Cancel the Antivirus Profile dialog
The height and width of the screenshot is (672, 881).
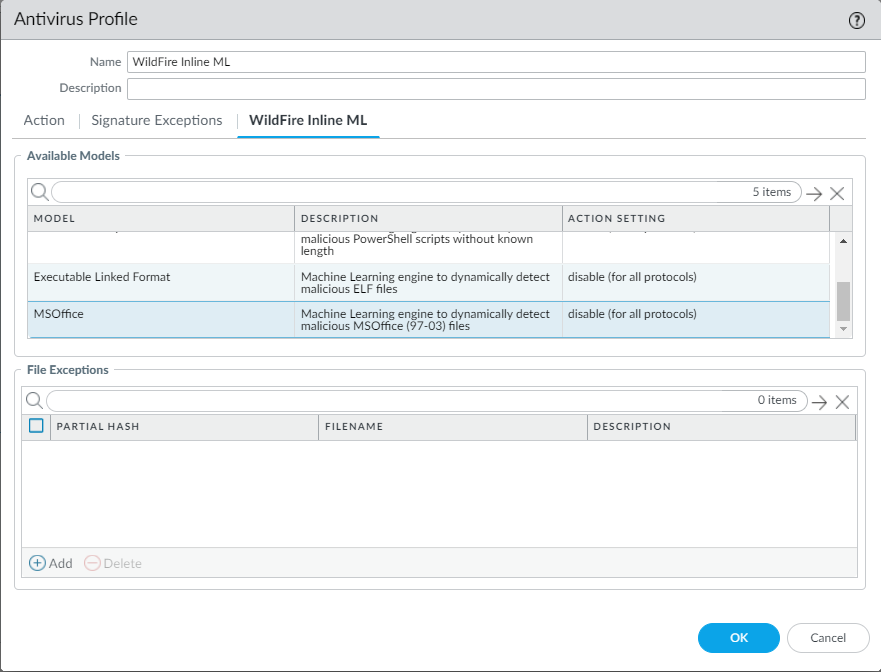[828, 638]
